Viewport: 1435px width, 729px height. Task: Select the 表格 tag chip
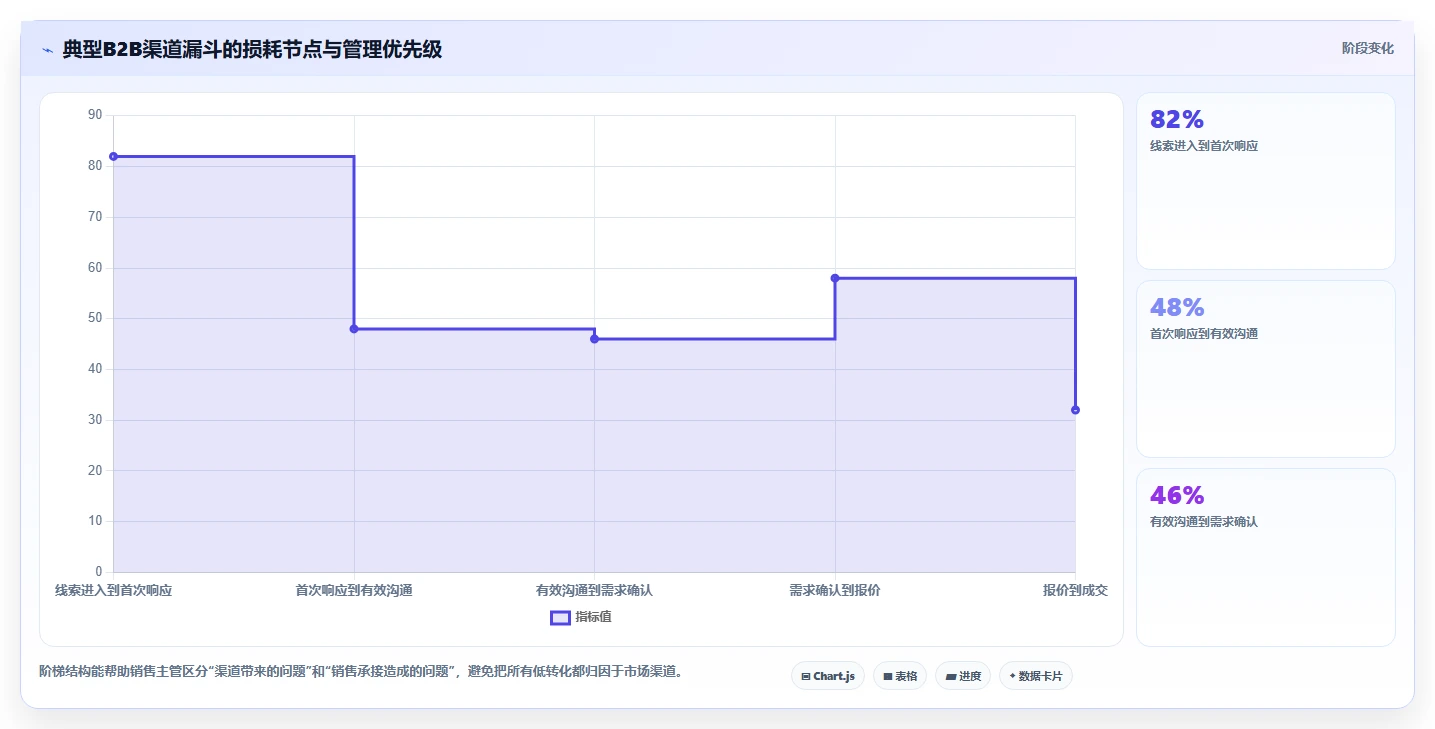click(900, 676)
